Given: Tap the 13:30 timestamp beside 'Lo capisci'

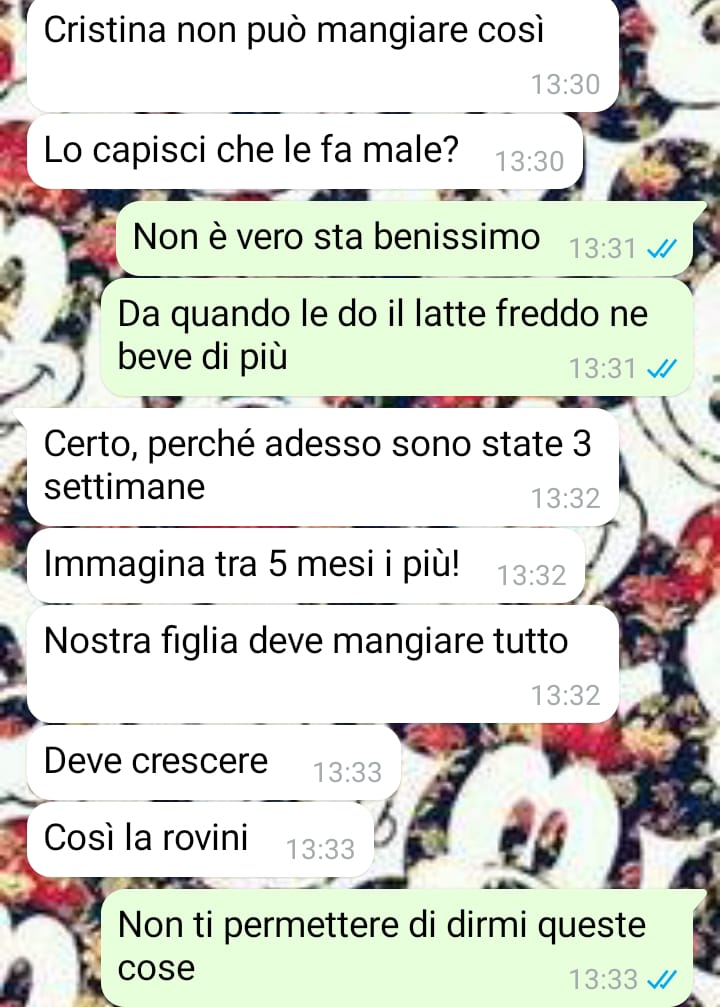Looking at the screenshot, I should coord(529,161).
